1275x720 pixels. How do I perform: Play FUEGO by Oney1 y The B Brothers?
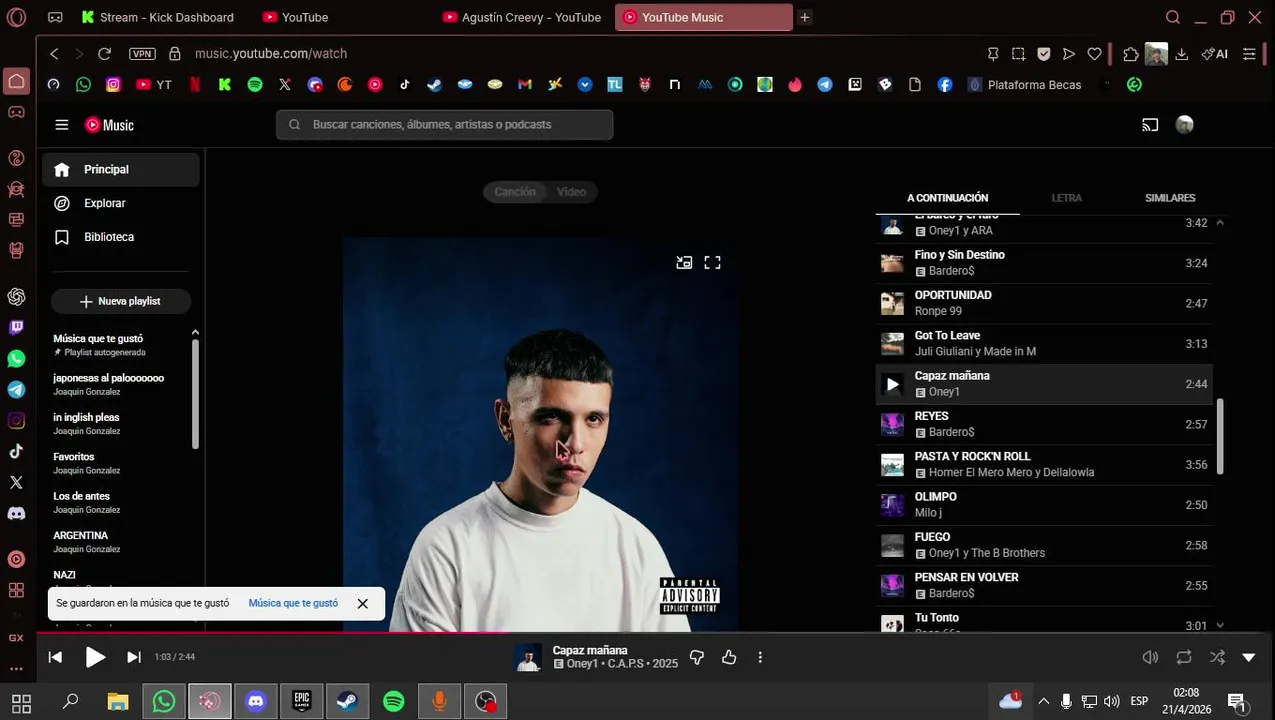tap(1045, 545)
